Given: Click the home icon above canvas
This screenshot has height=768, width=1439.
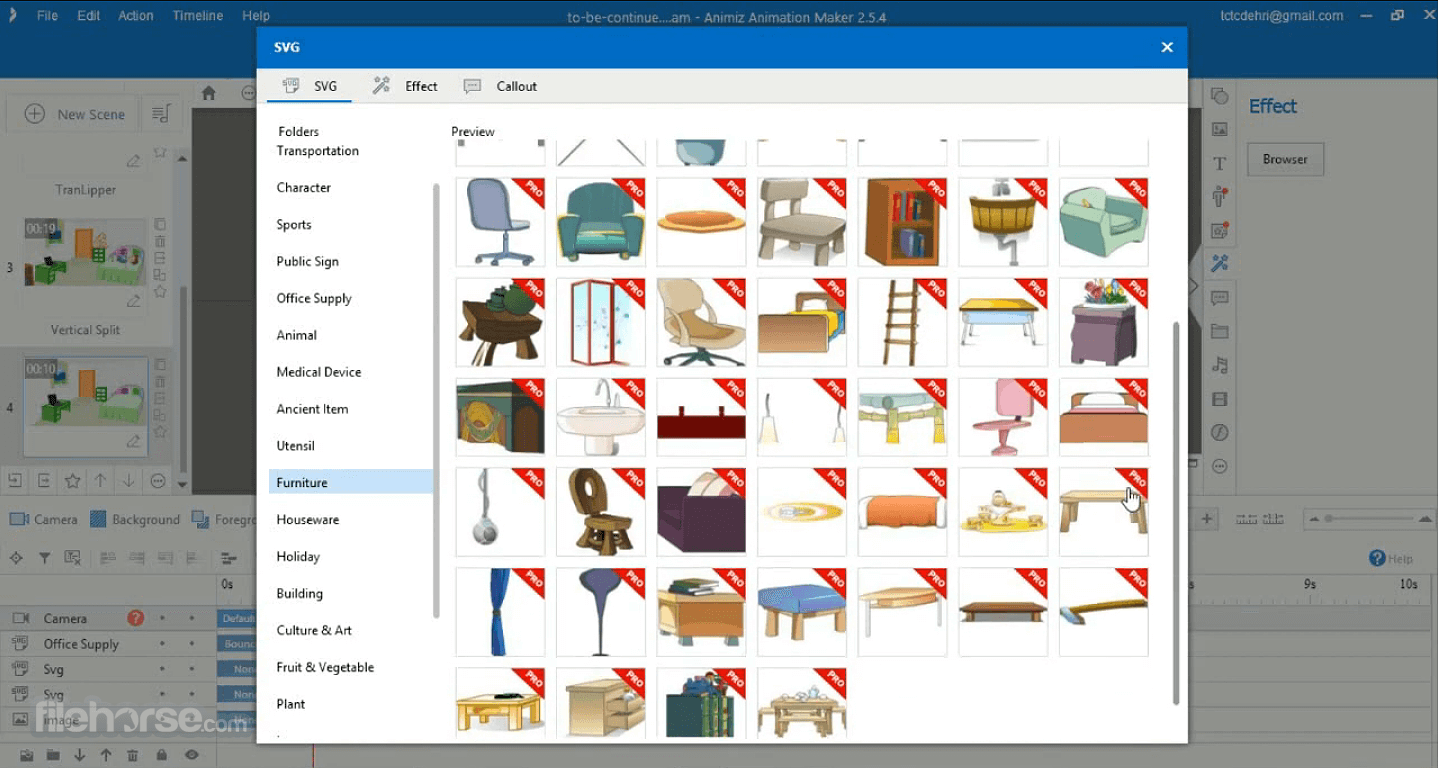Looking at the screenshot, I should (208, 93).
